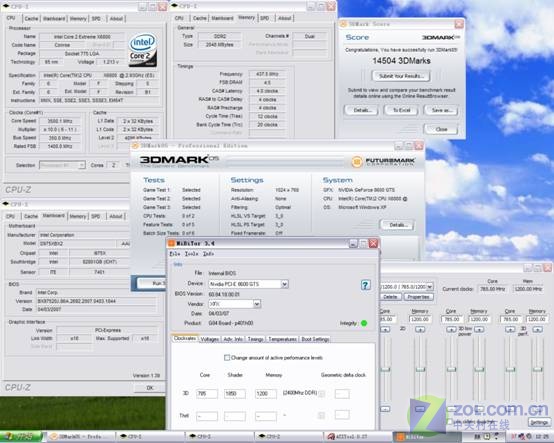Switch to Timings tab in NiBiTor
The height and width of the screenshot is (443, 554).
255,339
